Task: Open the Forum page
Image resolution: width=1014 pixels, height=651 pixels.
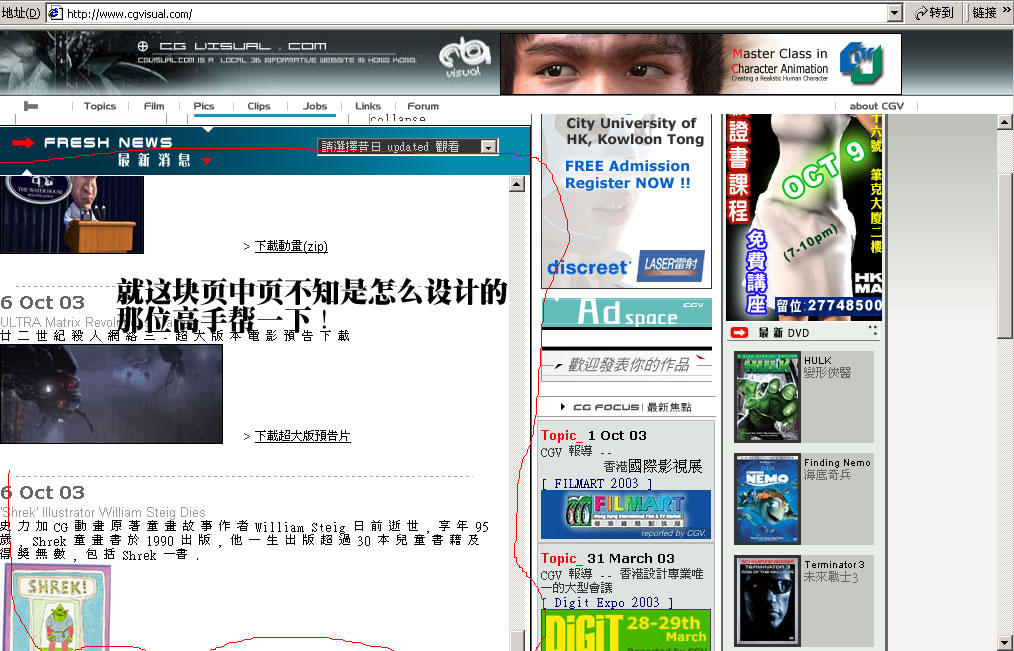Action: click(423, 106)
